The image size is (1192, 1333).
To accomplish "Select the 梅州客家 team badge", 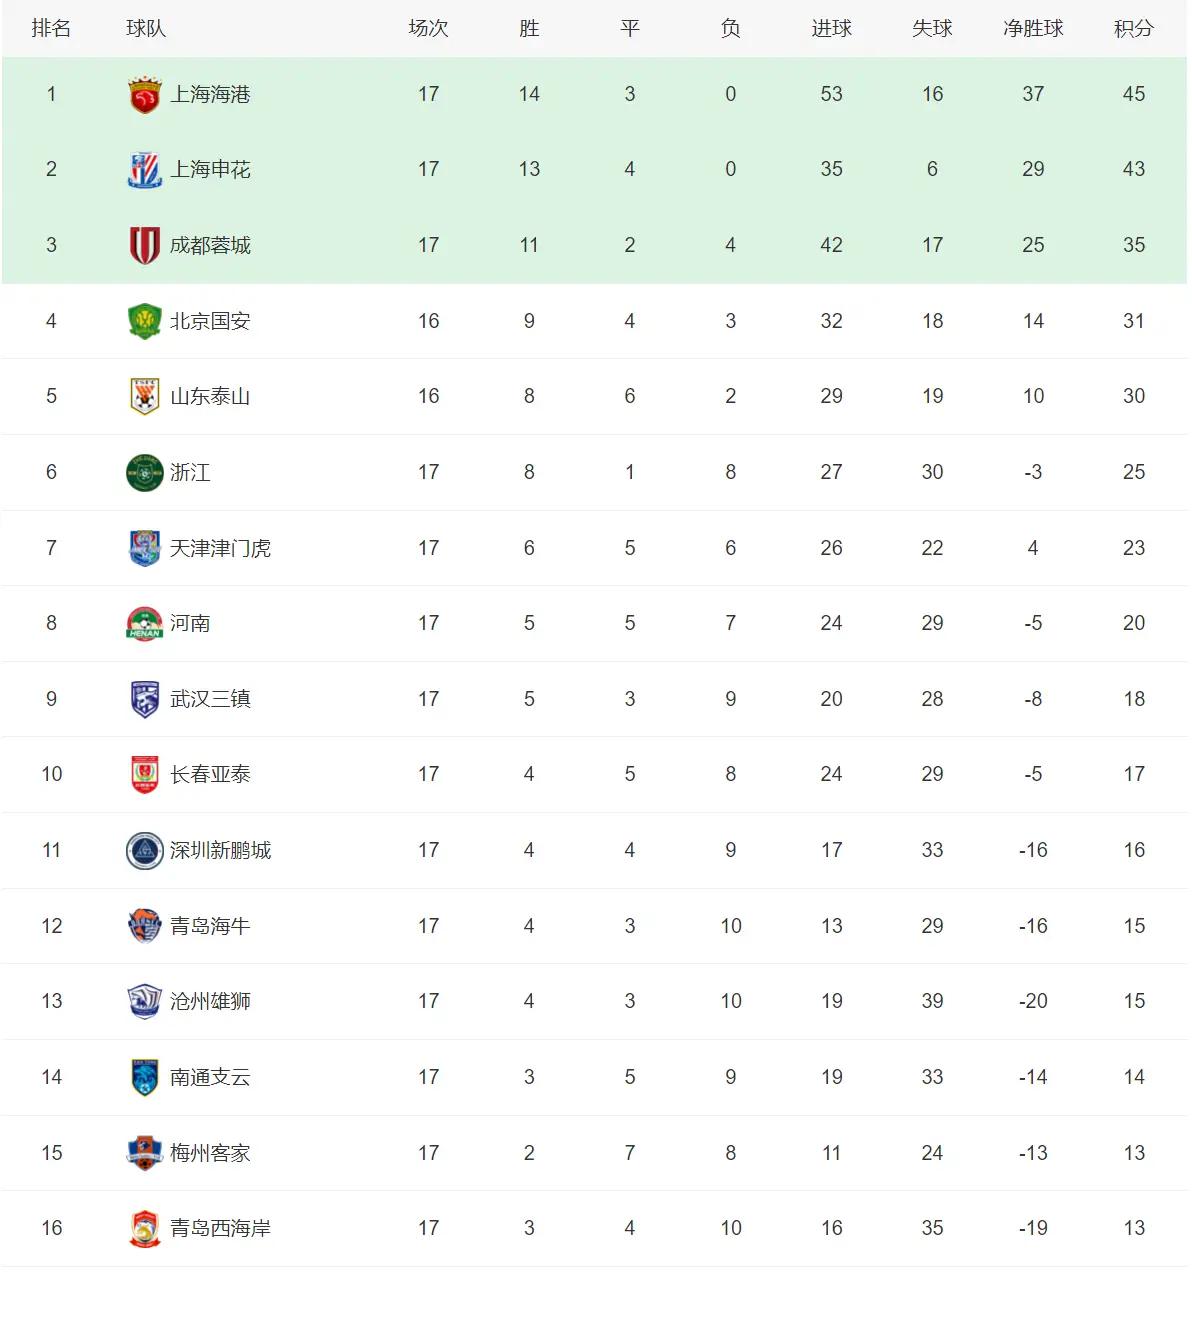I will [145, 1153].
